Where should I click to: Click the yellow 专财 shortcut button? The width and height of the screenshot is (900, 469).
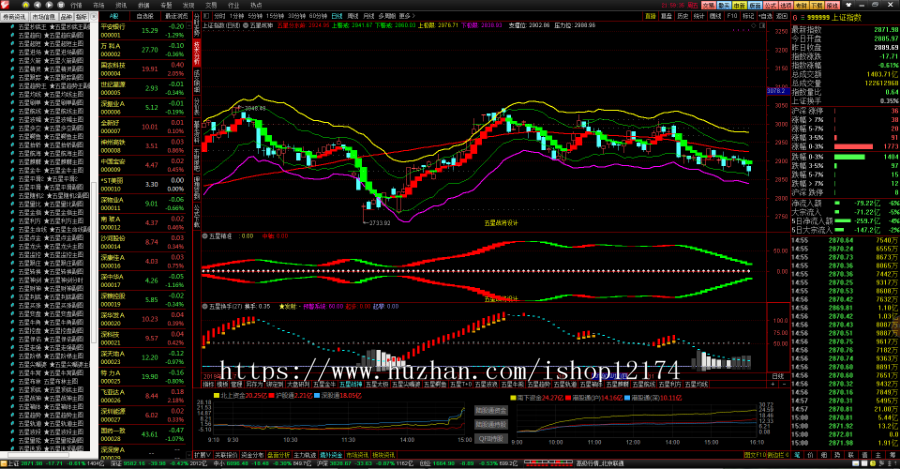(x=801, y=5)
